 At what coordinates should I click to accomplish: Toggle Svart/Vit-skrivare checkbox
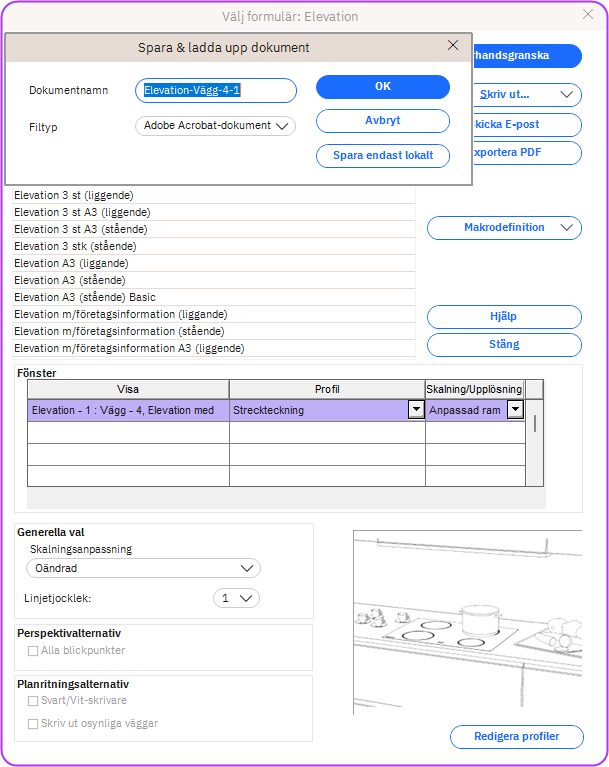tap(34, 701)
